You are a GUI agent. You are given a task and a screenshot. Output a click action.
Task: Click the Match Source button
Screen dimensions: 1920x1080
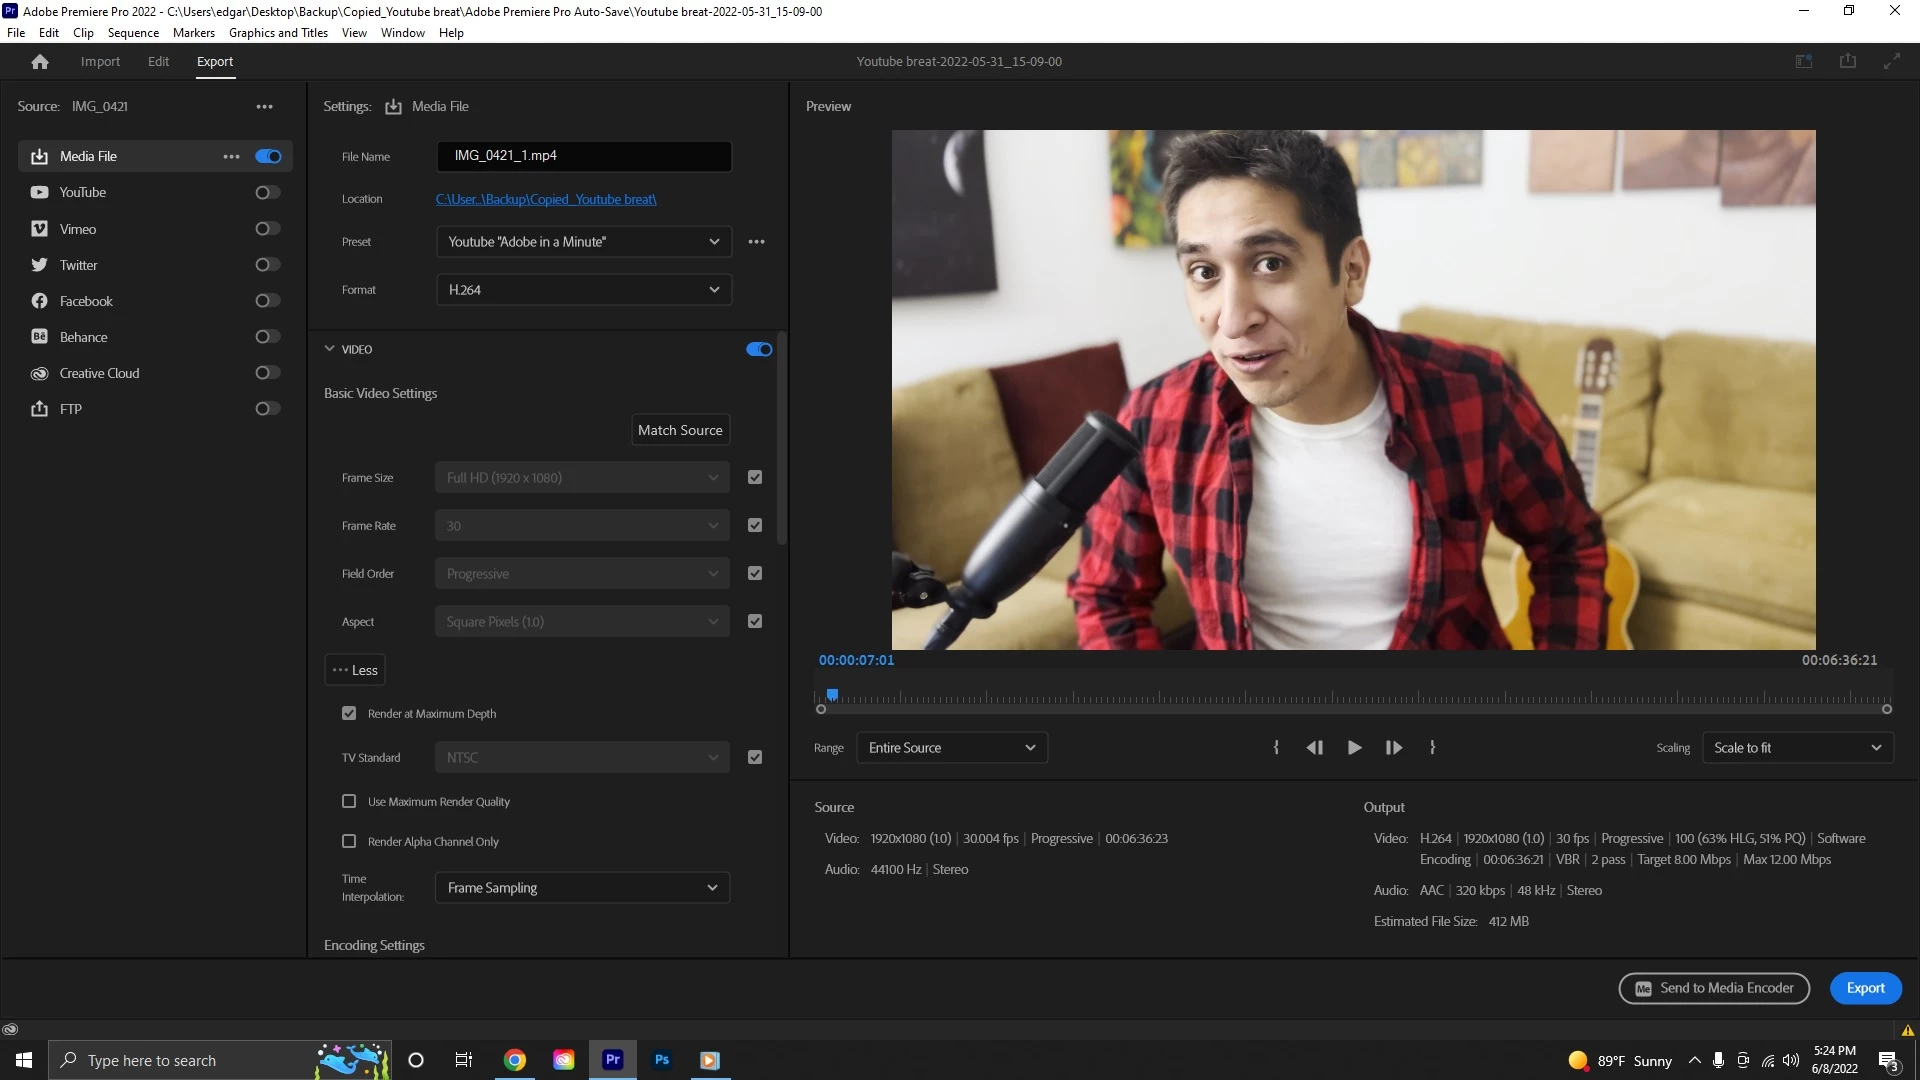(x=680, y=430)
